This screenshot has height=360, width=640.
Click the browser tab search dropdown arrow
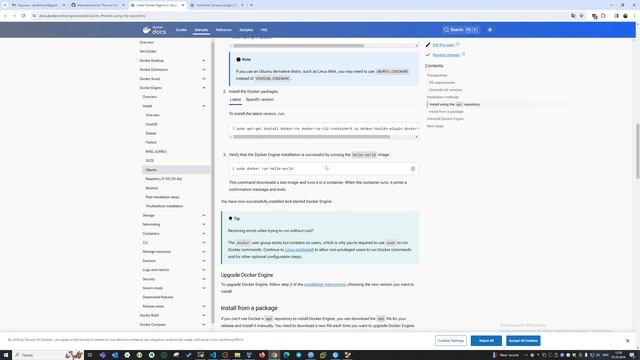pos(5,5)
